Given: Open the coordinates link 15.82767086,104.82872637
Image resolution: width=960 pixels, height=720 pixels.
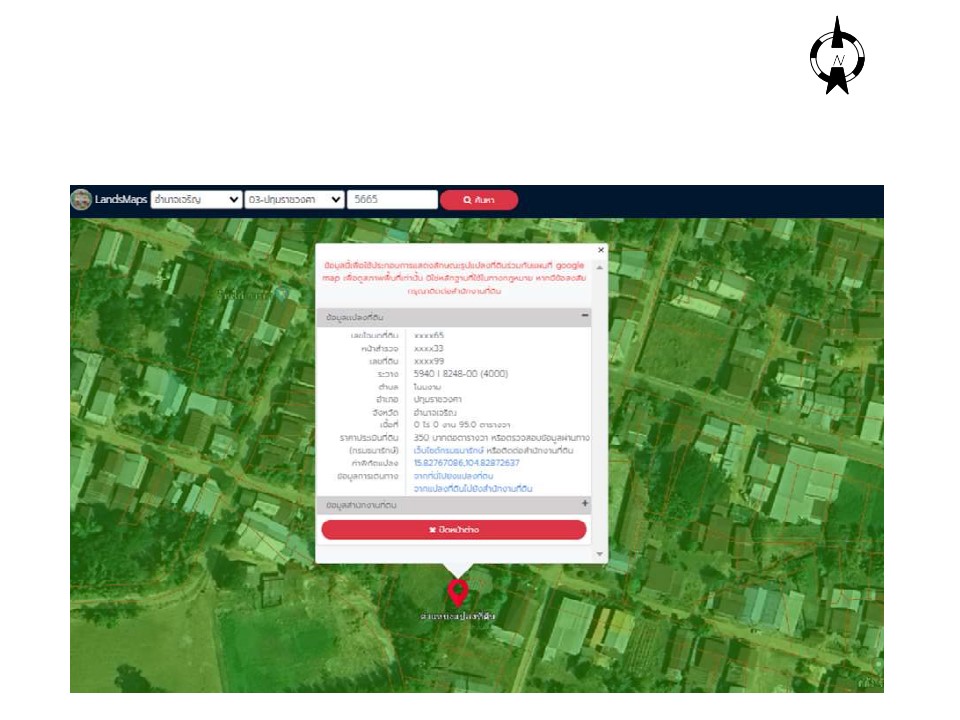Looking at the screenshot, I should pos(466,463).
